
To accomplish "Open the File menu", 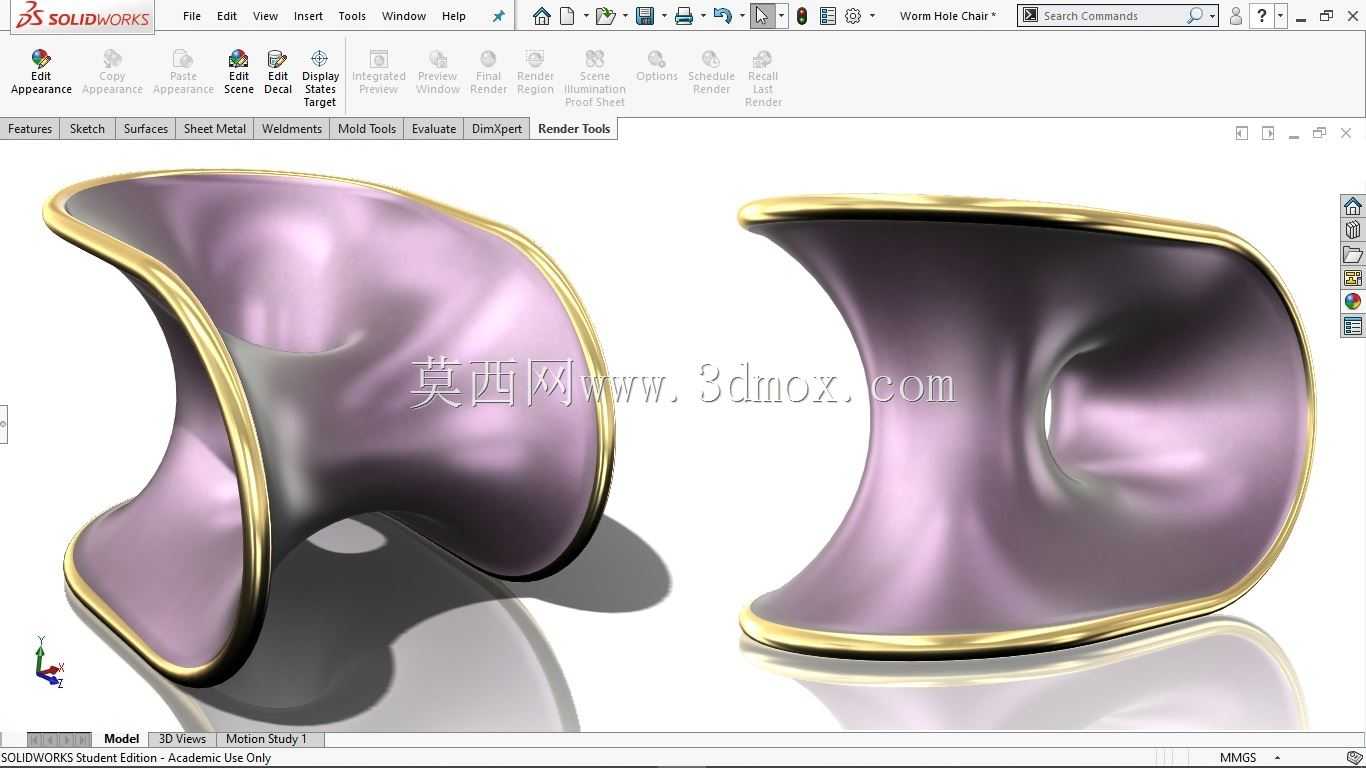I will [192, 16].
